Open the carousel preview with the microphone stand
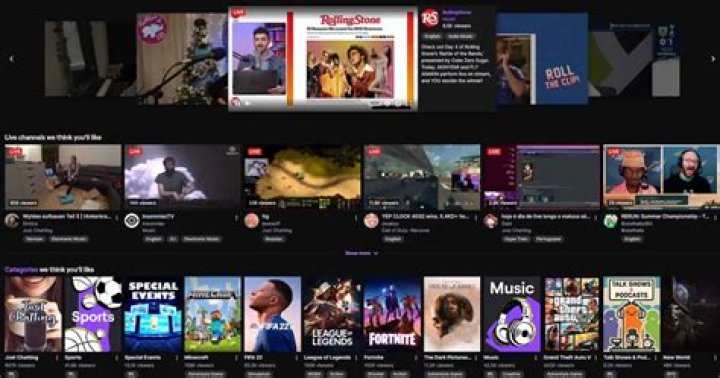Image resolution: width=720 pixels, height=378 pixels. (x=182, y=58)
